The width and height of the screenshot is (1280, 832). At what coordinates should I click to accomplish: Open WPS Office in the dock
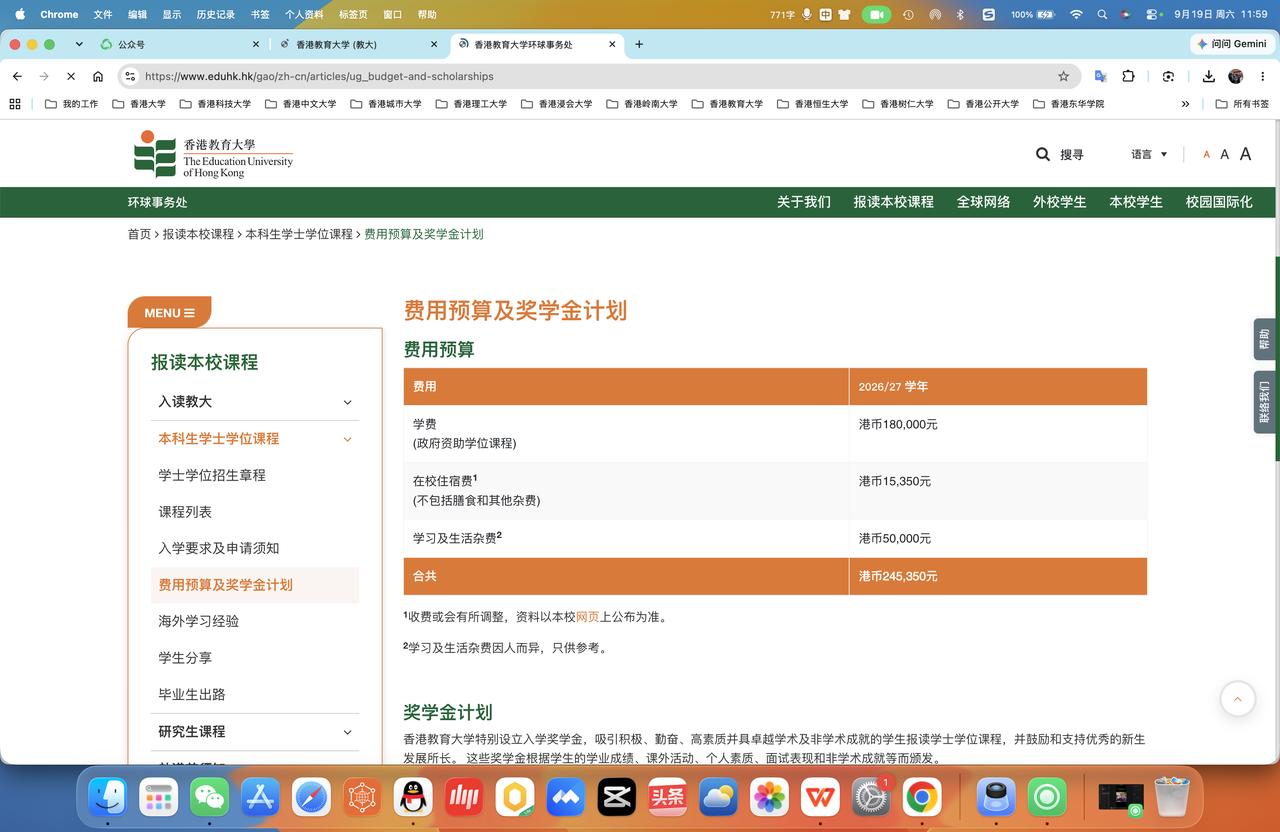(820, 797)
